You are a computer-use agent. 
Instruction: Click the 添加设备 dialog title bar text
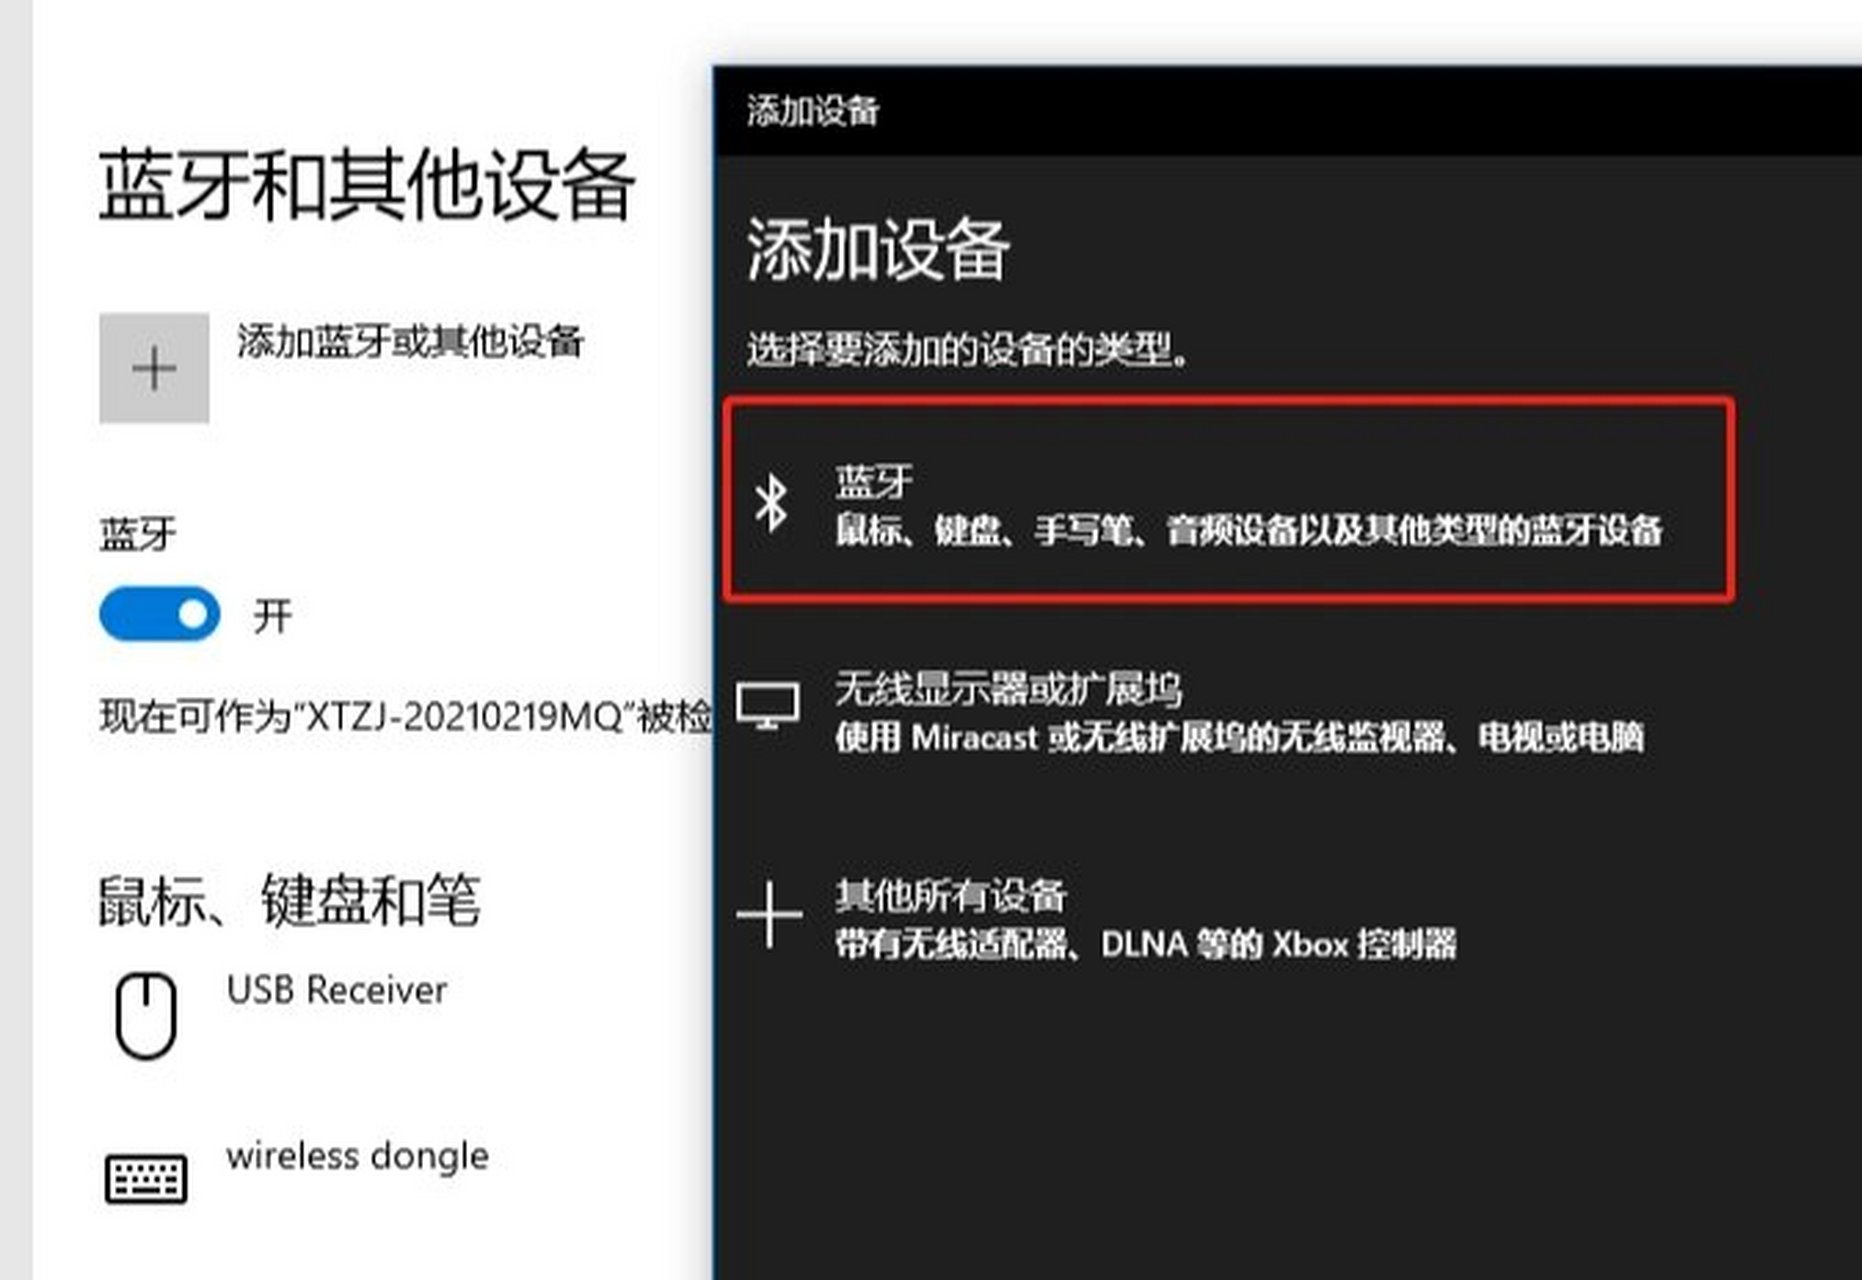pyautogui.click(x=812, y=111)
